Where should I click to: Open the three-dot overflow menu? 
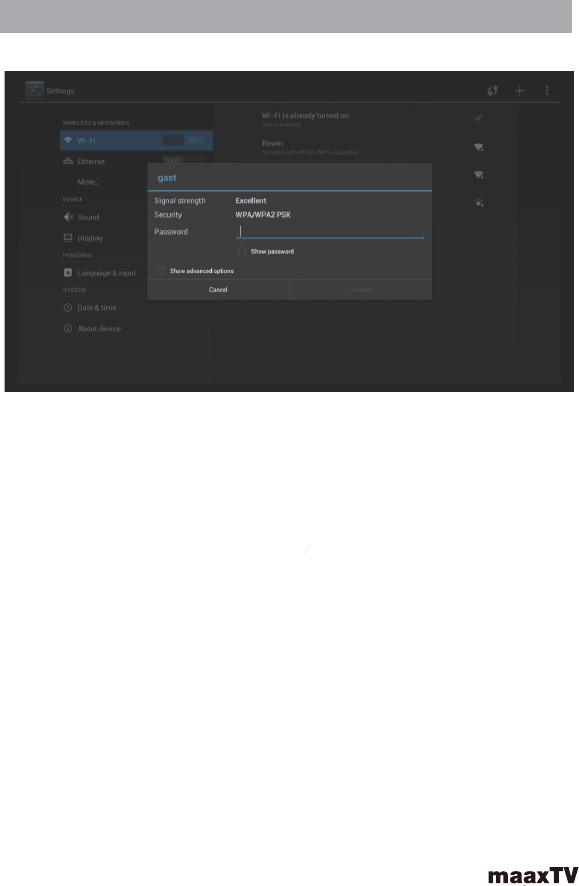pos(547,90)
